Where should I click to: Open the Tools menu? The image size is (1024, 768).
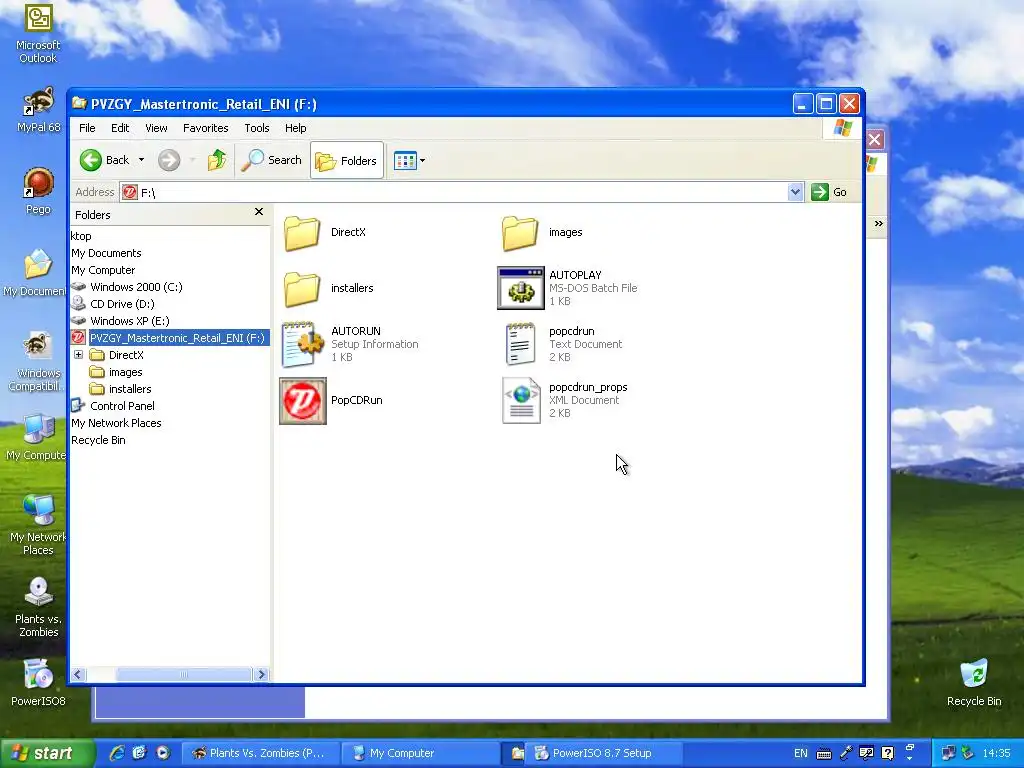(257, 128)
